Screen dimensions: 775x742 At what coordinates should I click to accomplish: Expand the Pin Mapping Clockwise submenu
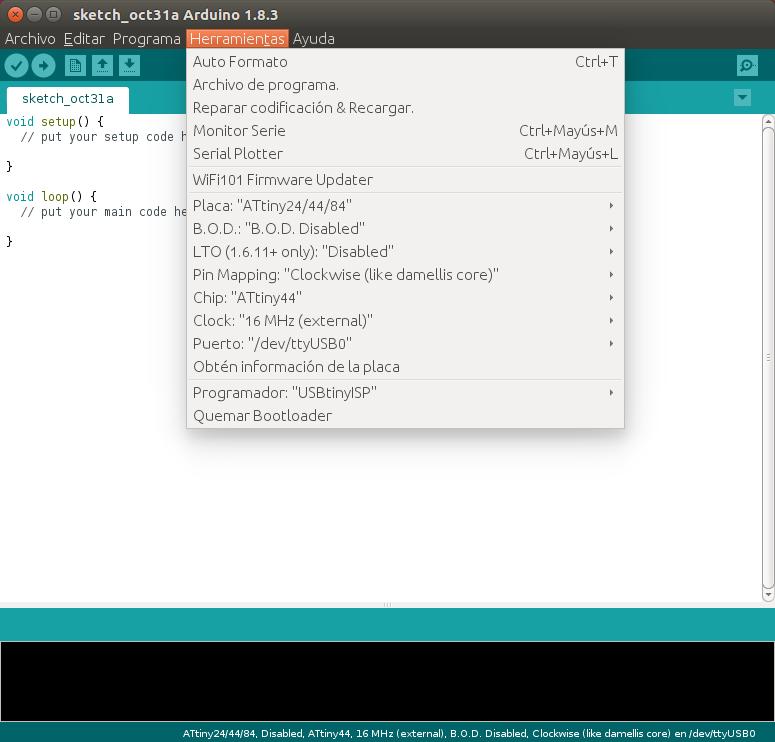point(405,274)
